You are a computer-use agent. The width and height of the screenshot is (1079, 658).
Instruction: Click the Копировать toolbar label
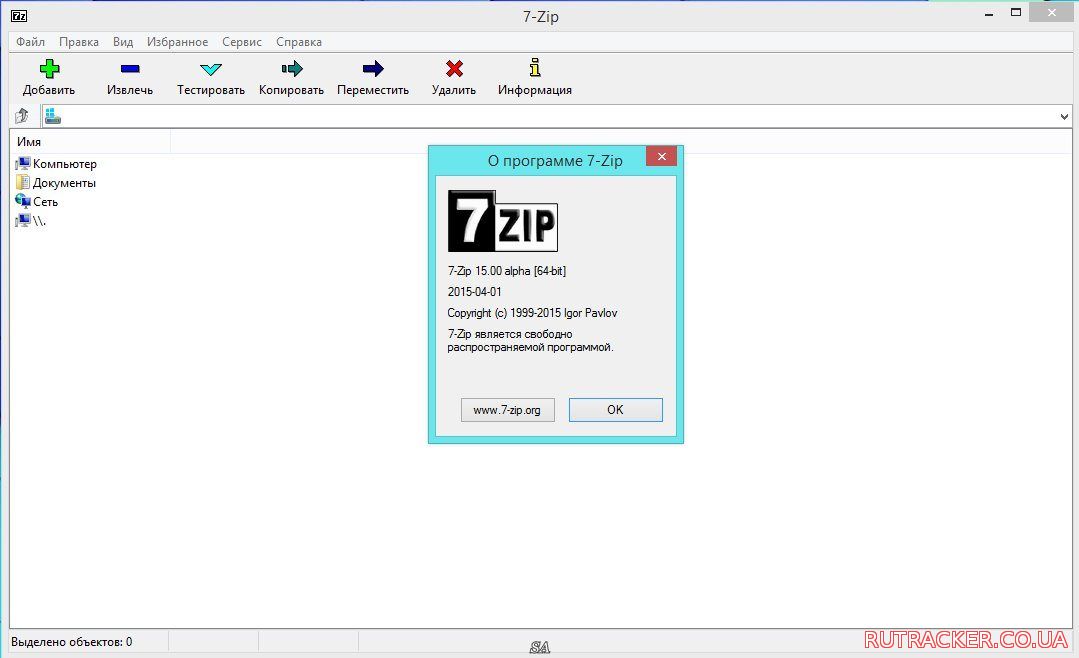point(292,90)
